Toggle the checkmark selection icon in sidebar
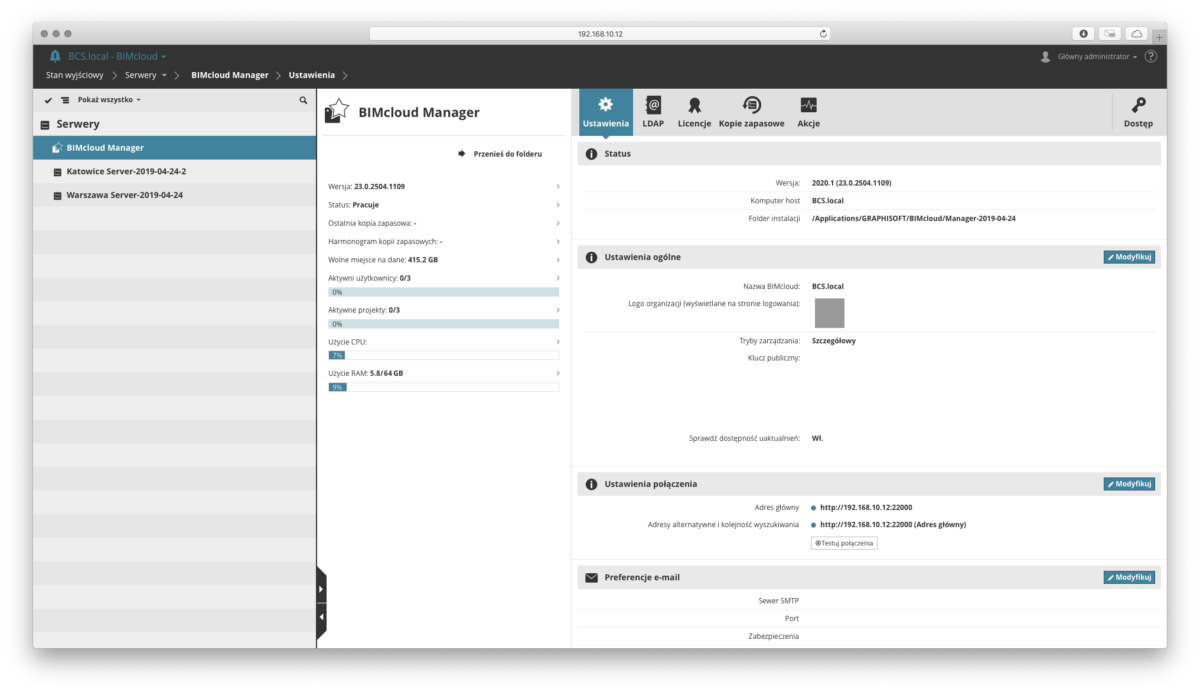Screen dimensions: 1200x692 click(x=47, y=100)
